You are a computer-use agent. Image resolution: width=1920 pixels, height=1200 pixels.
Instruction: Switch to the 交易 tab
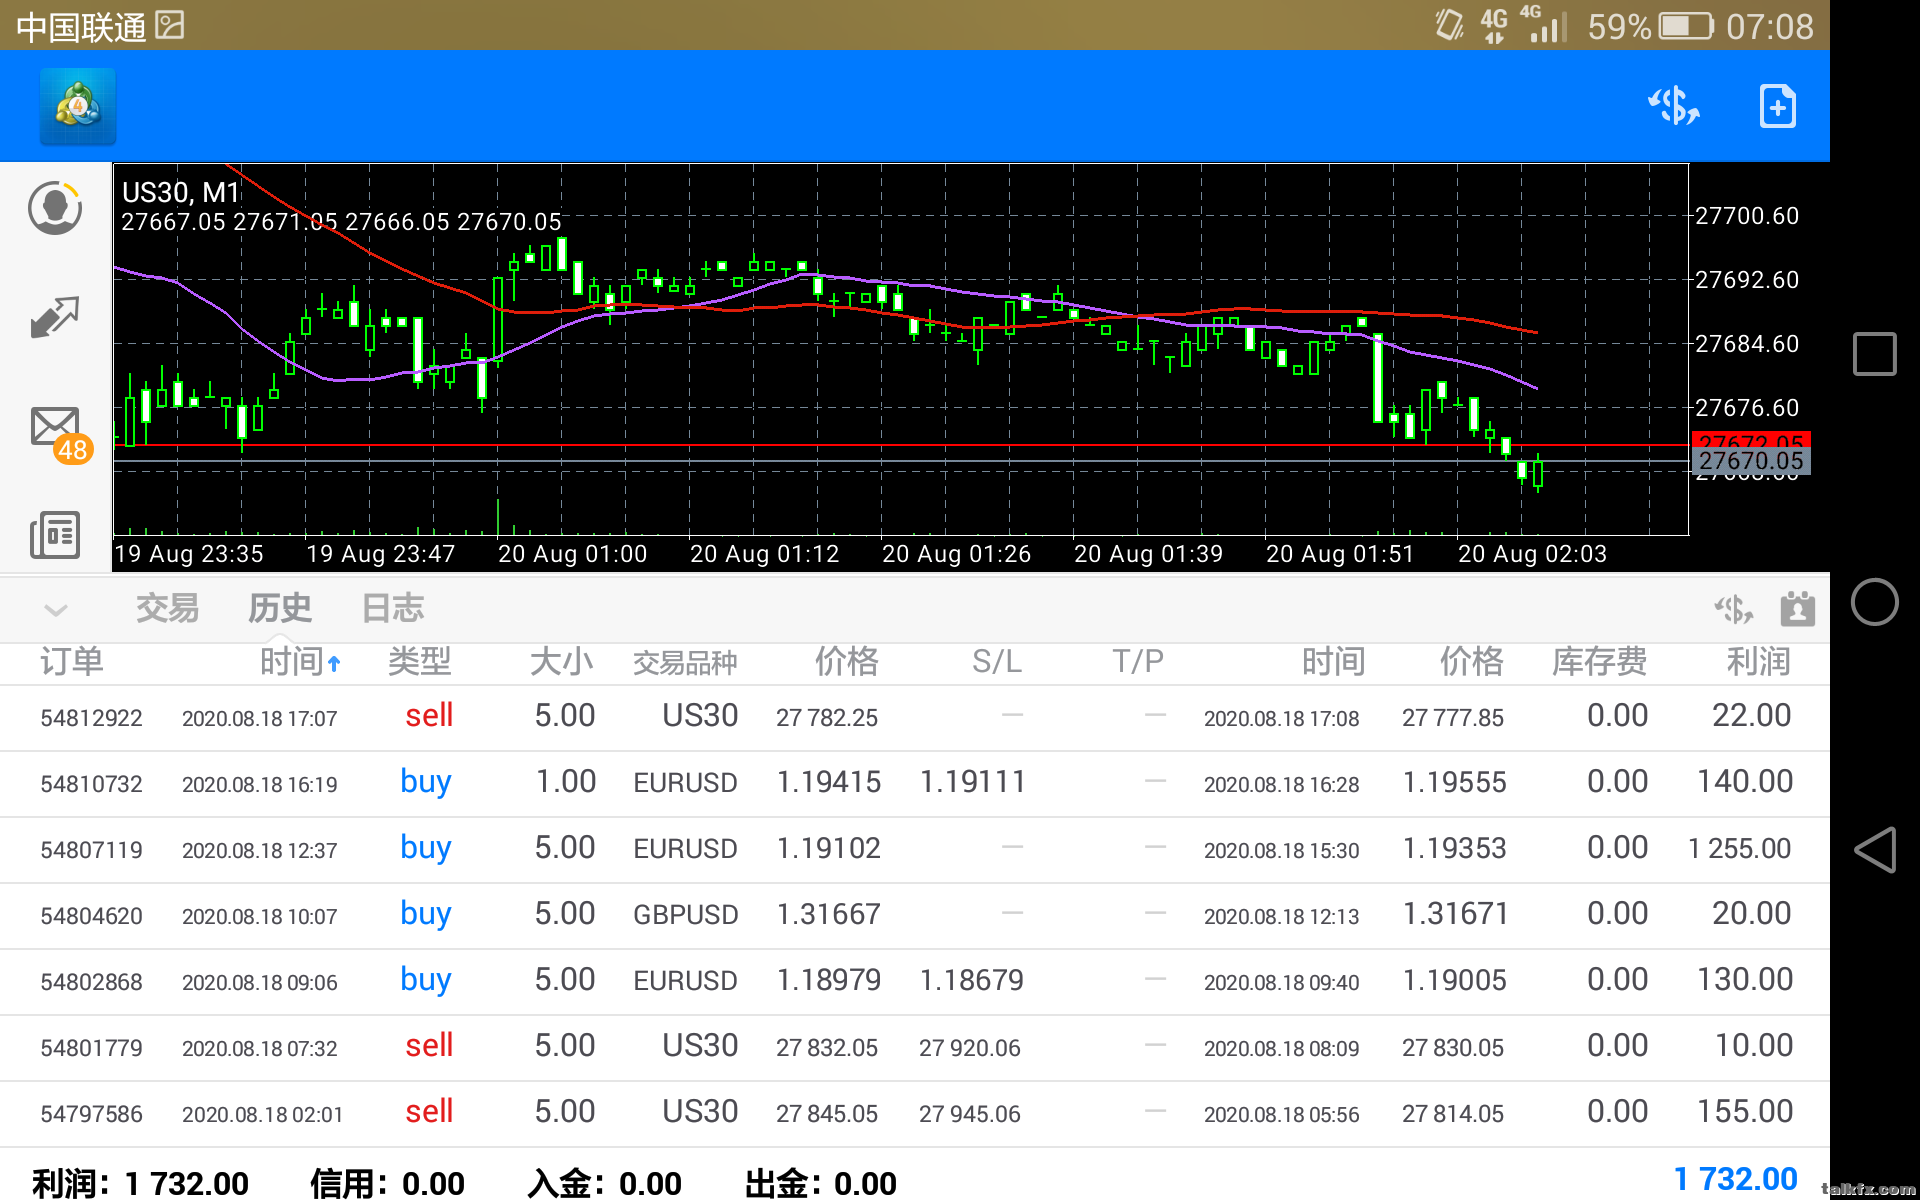coord(167,608)
